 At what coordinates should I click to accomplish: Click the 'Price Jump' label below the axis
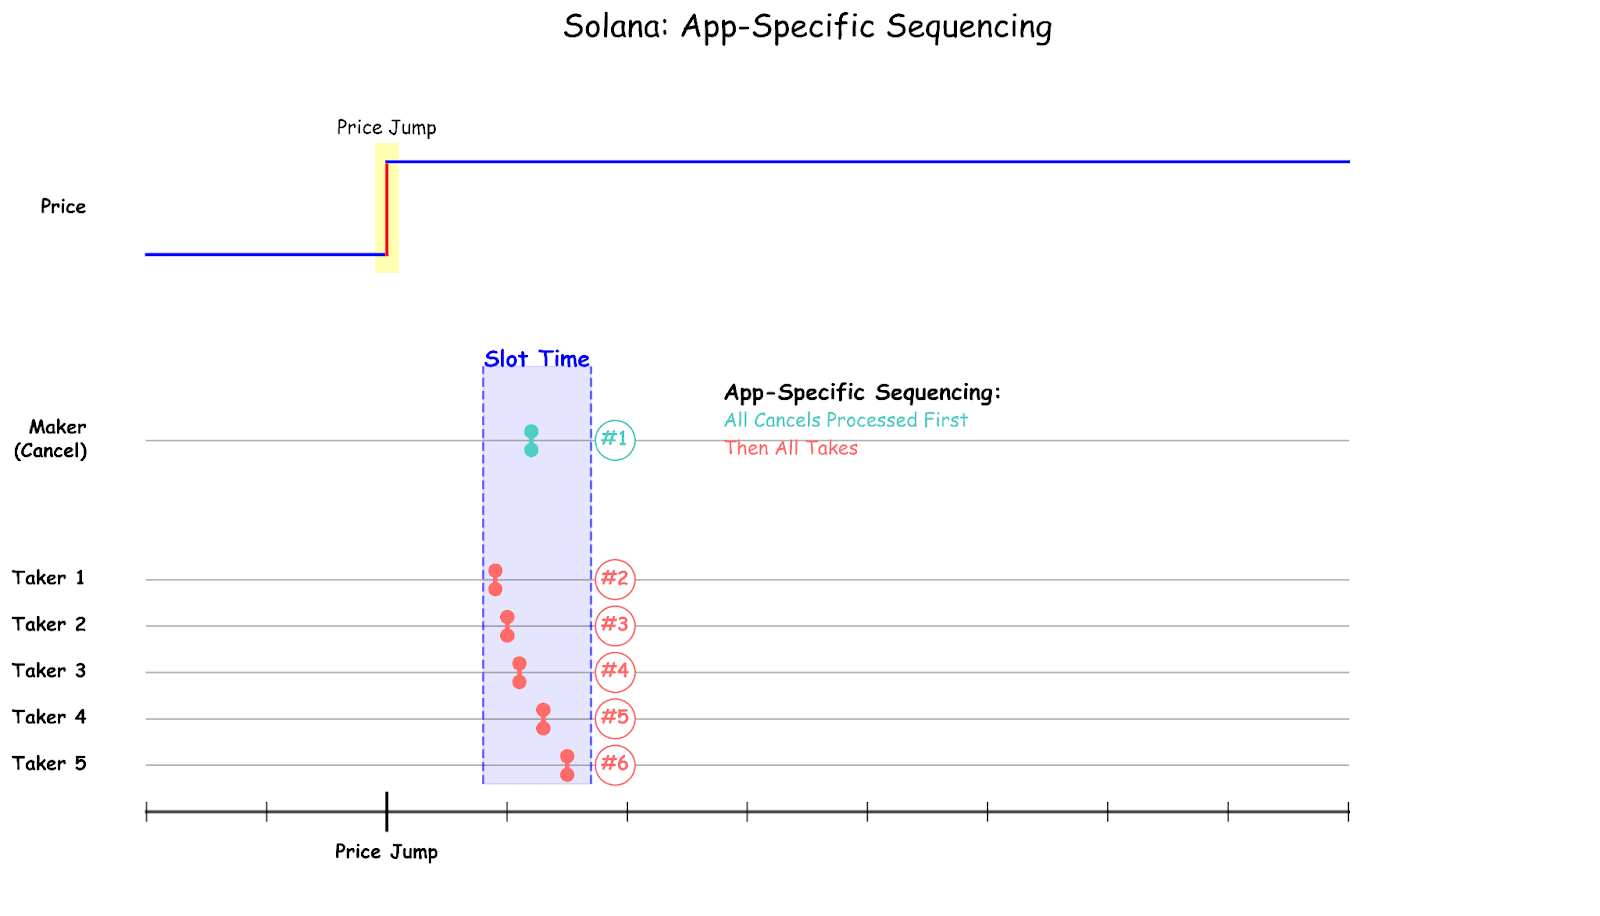tap(386, 852)
